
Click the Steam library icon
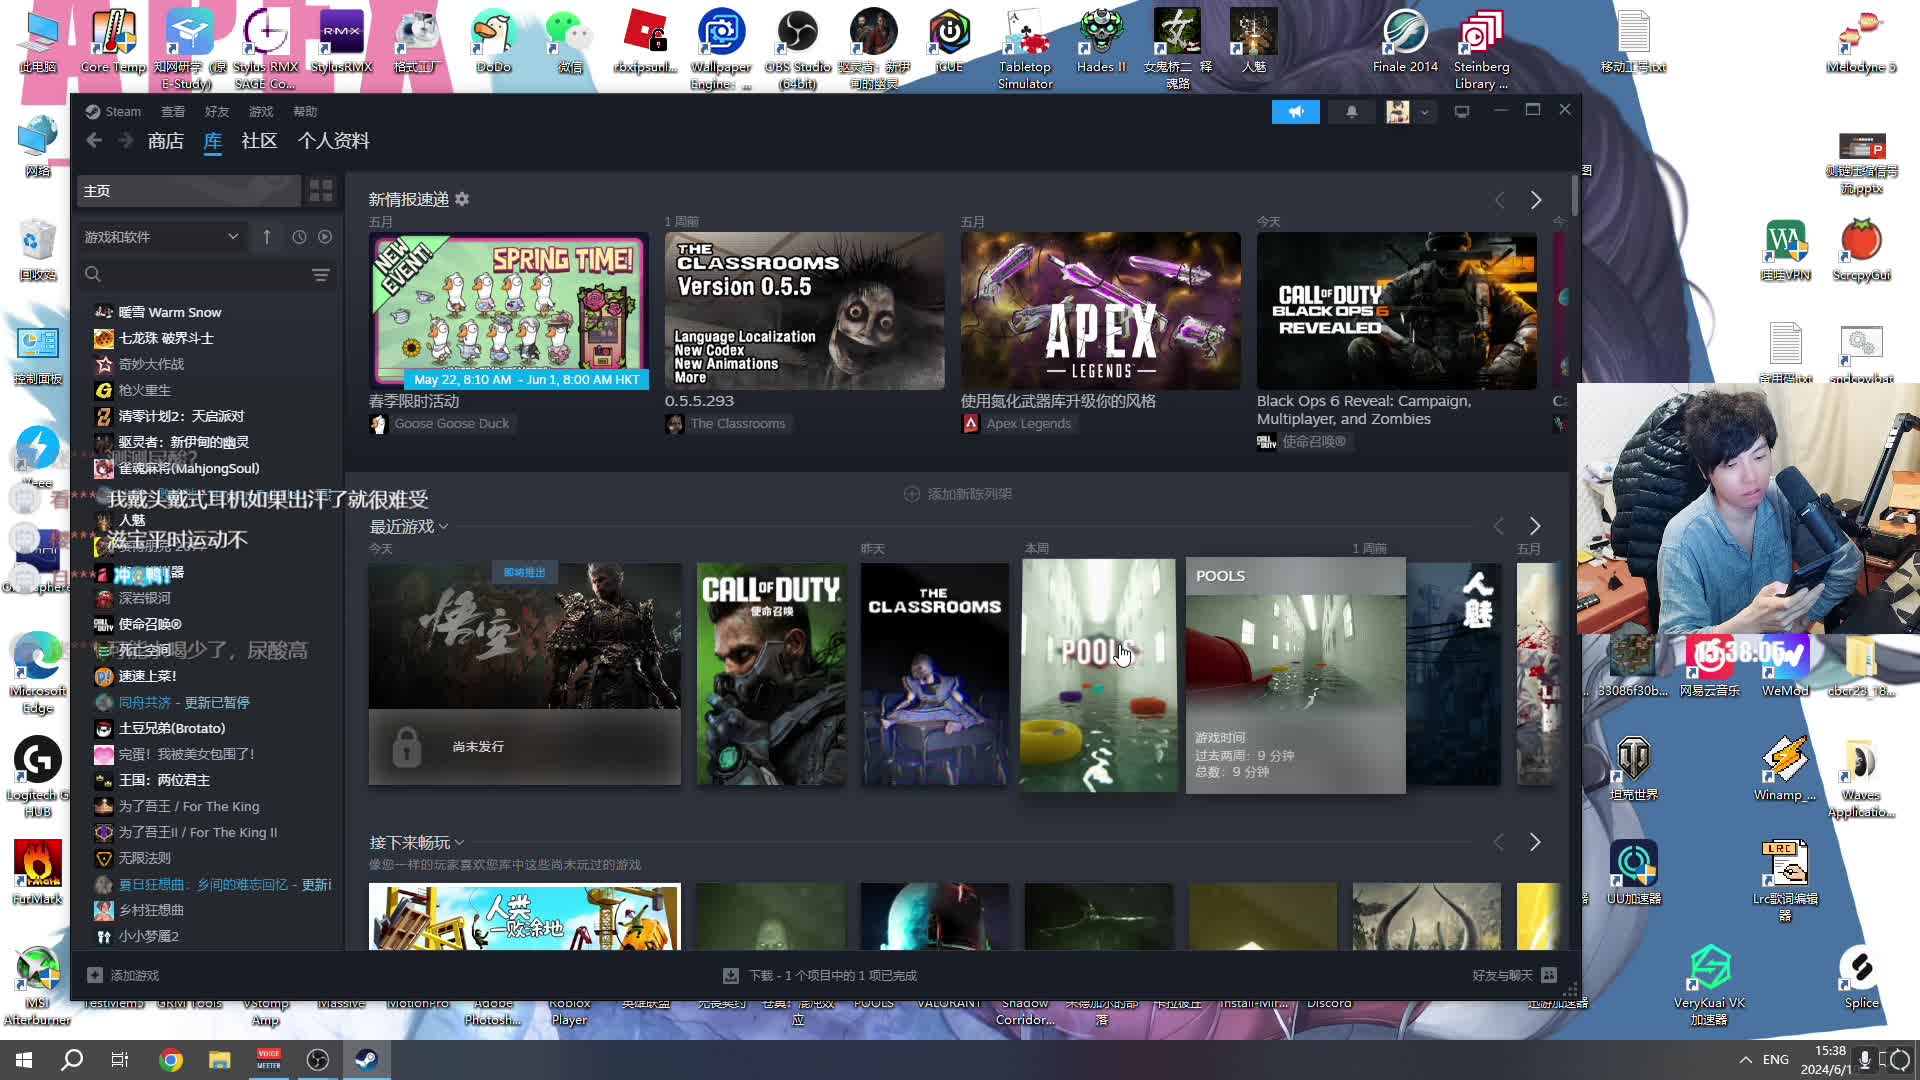212,141
